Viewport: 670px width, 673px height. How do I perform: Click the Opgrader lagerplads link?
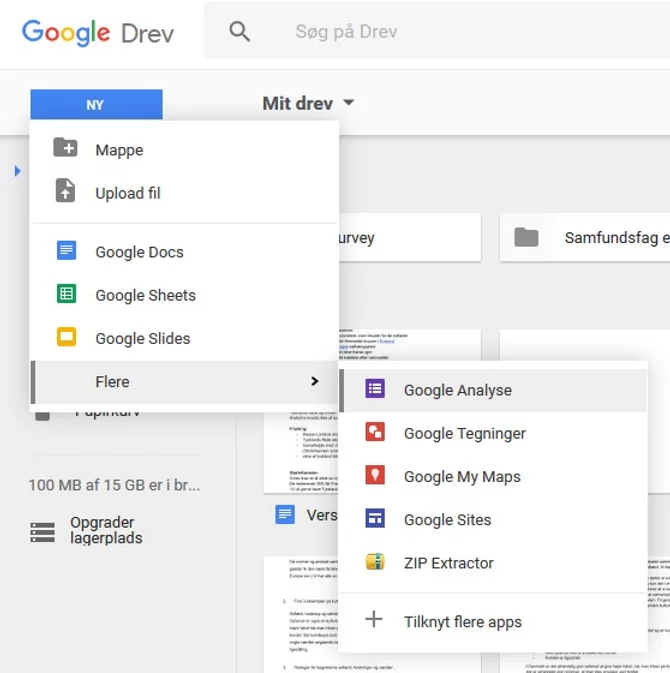[x=106, y=530]
